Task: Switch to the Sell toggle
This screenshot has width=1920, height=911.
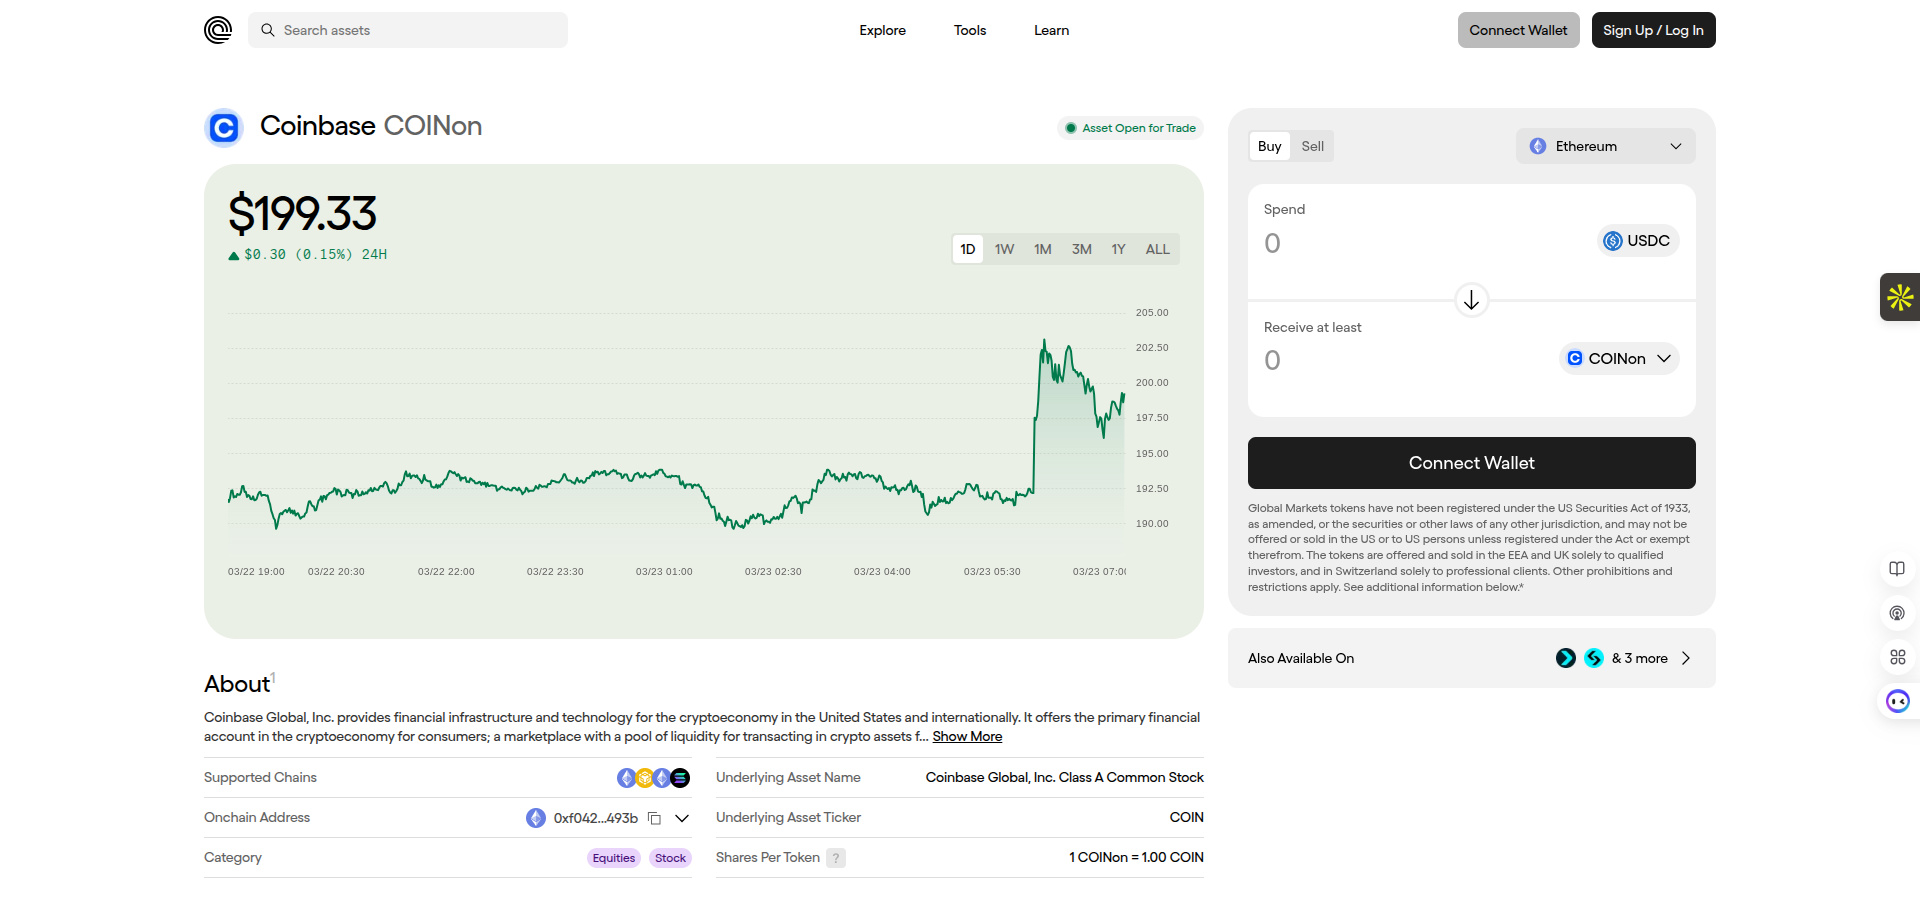Action: pos(1312,146)
